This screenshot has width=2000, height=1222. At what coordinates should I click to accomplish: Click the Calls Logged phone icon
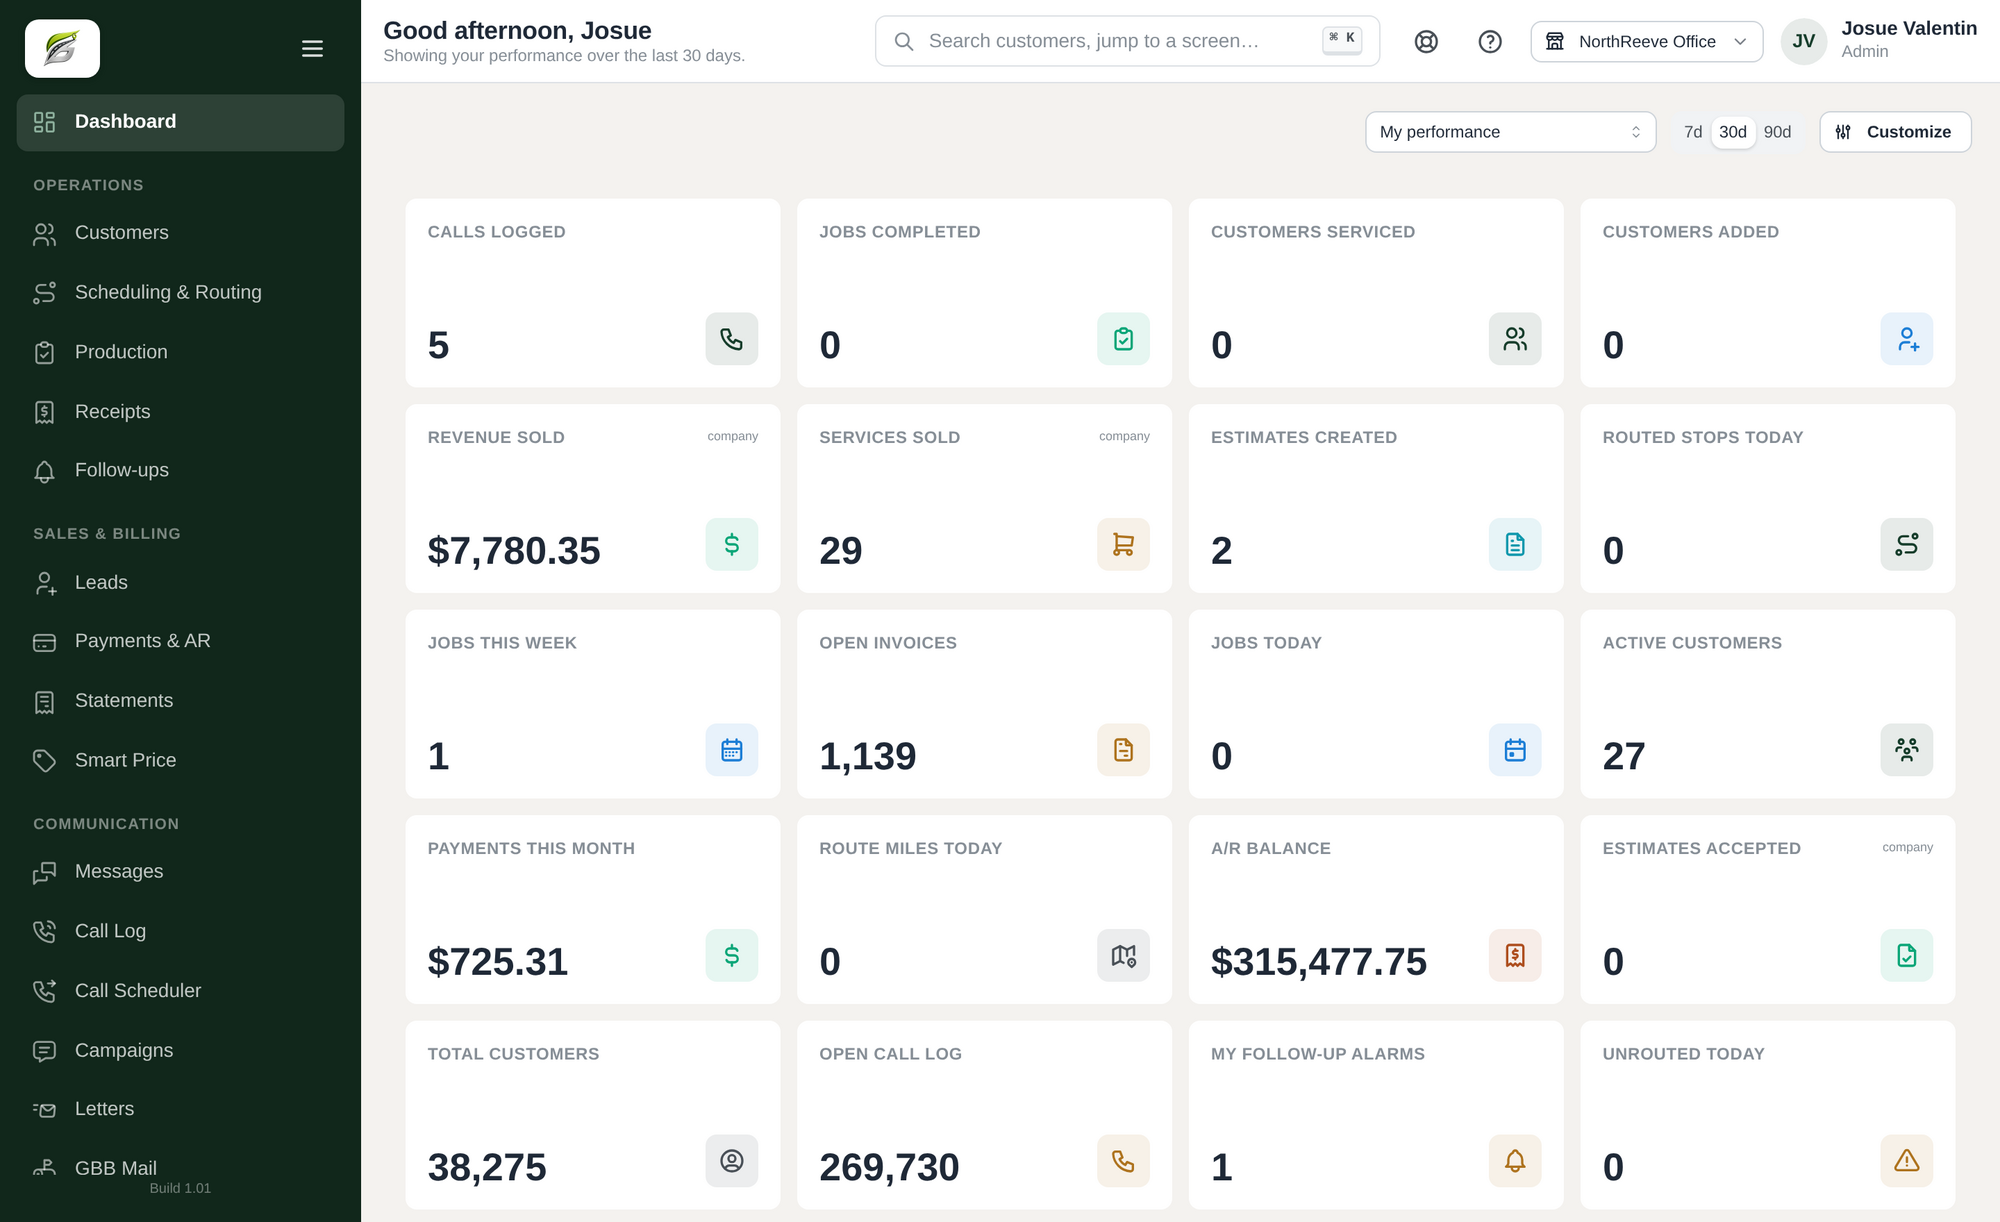pyautogui.click(x=731, y=339)
